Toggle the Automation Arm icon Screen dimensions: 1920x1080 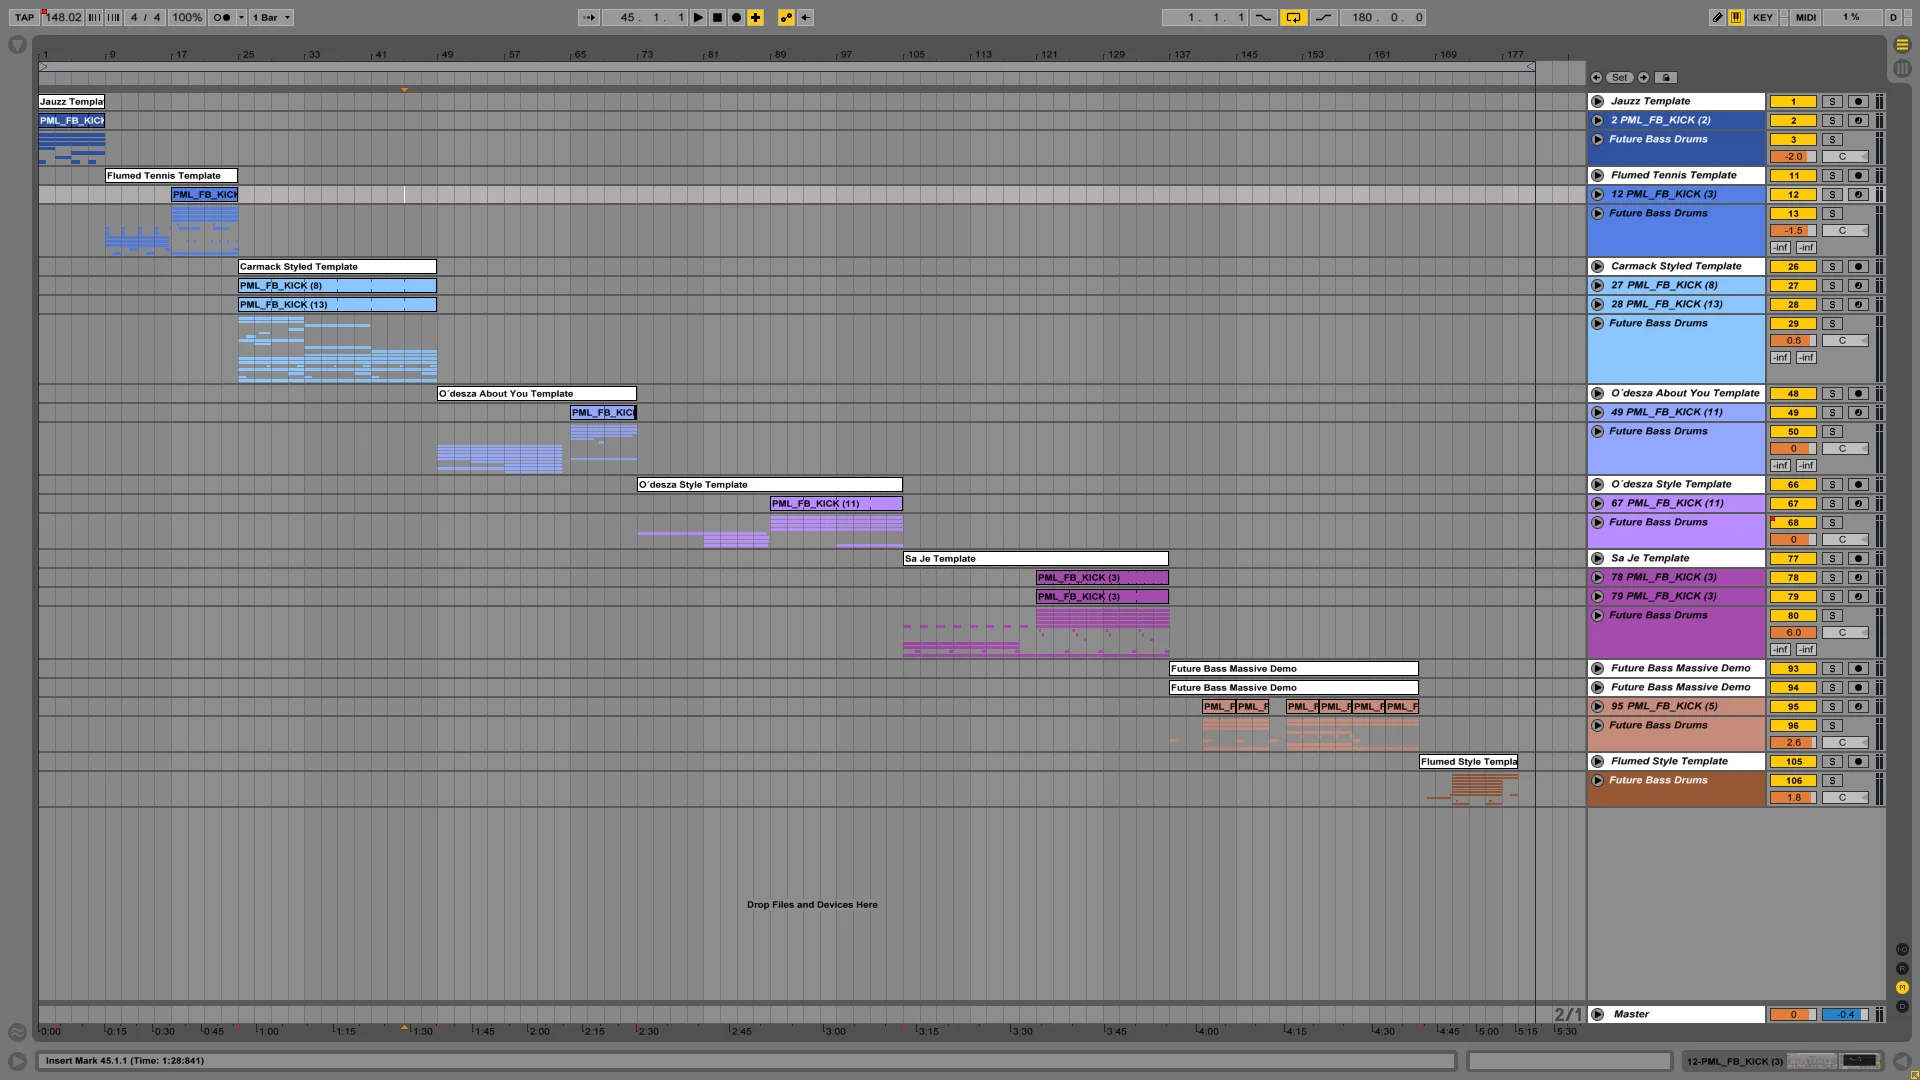pos(786,17)
